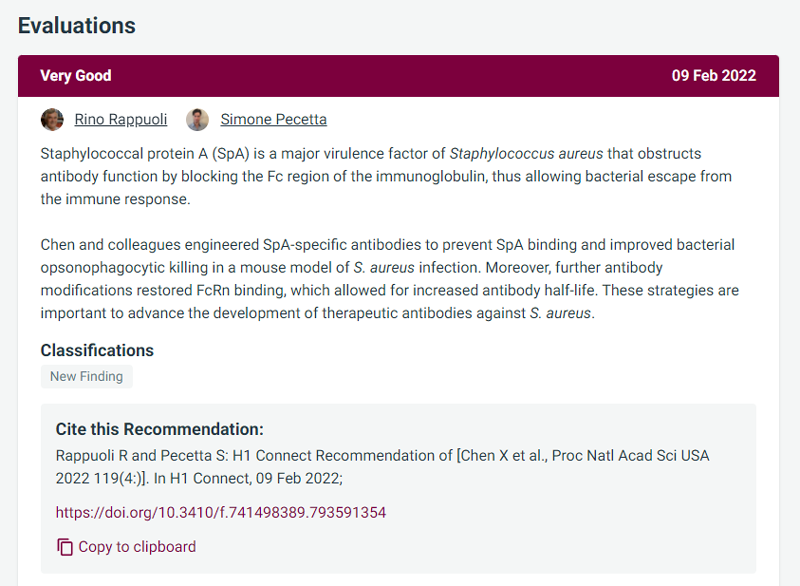Open Simone Pecetta's avatar image
The height and width of the screenshot is (586, 800).
tap(197, 119)
